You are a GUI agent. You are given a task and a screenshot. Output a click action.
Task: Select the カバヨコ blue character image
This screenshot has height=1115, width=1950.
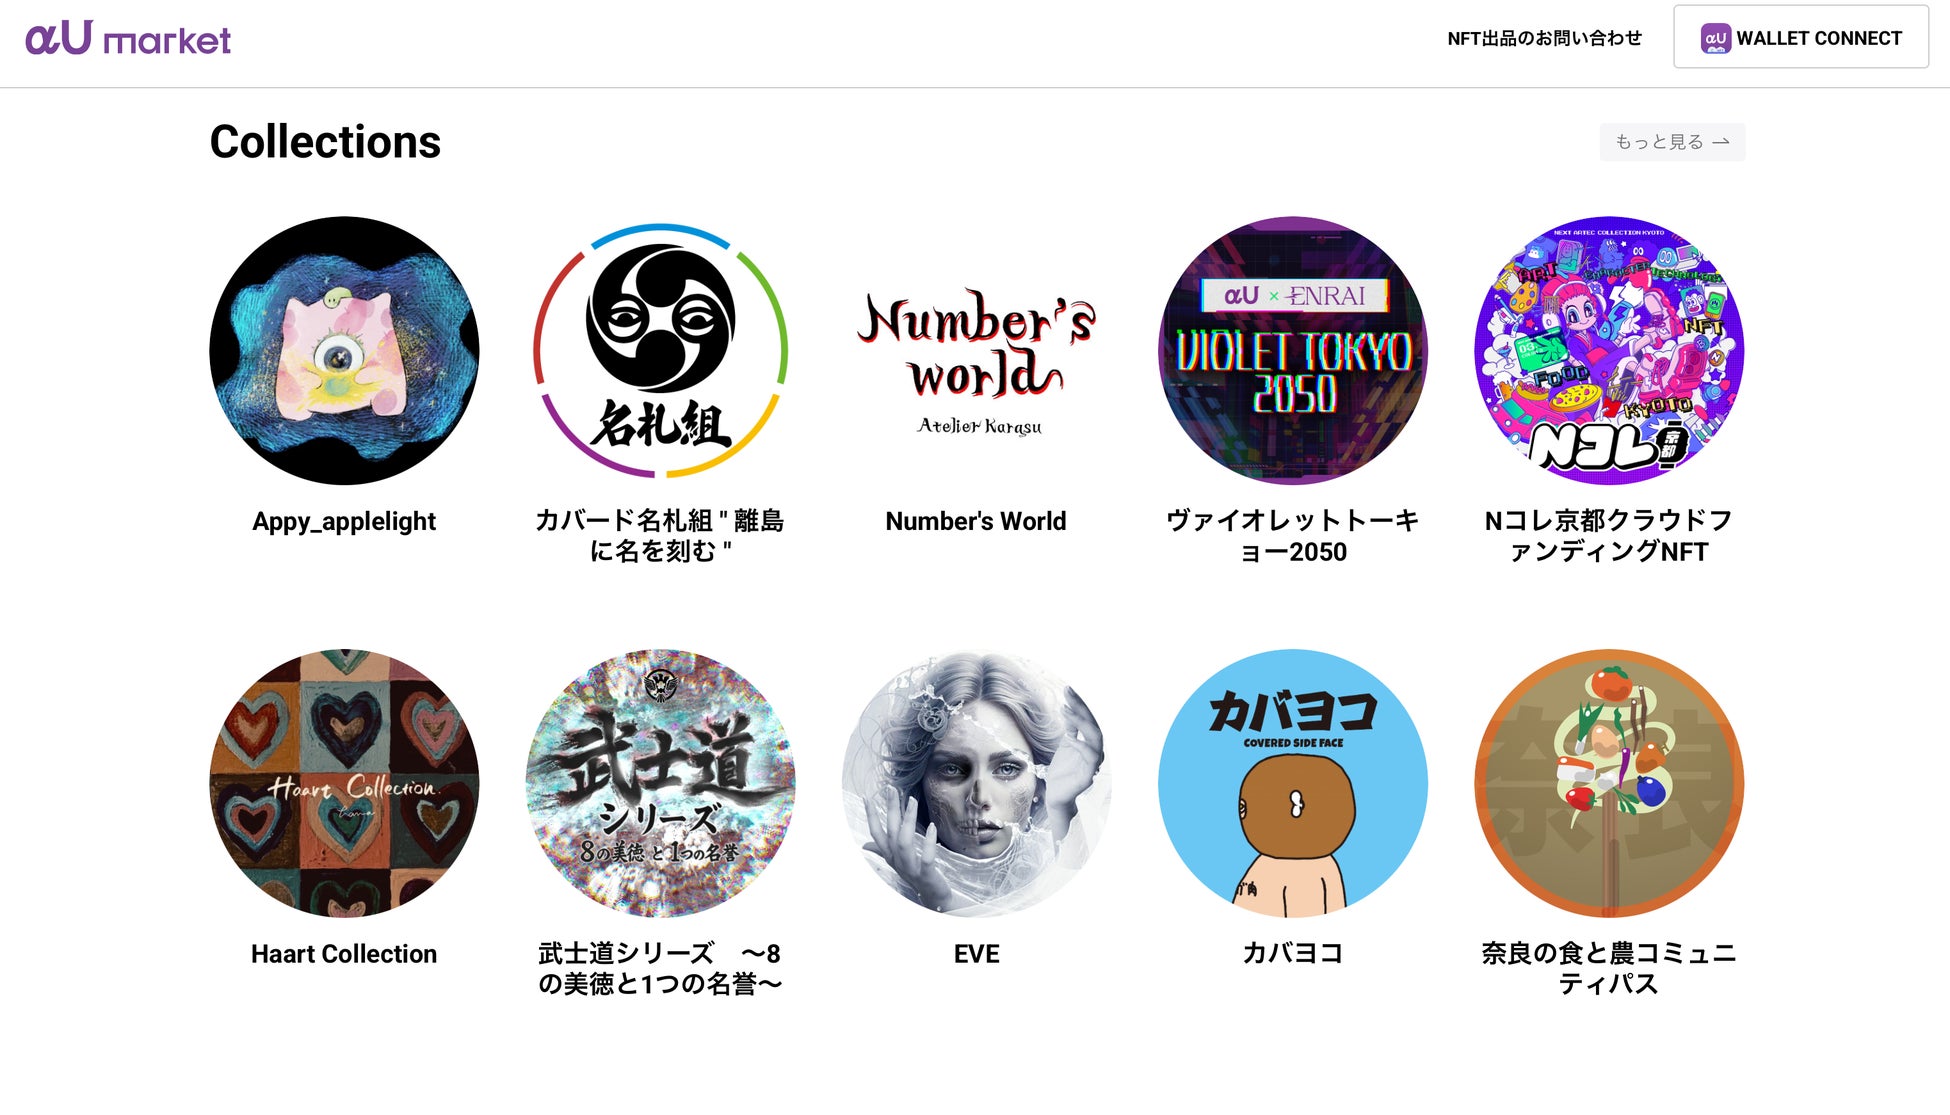click(x=1292, y=783)
